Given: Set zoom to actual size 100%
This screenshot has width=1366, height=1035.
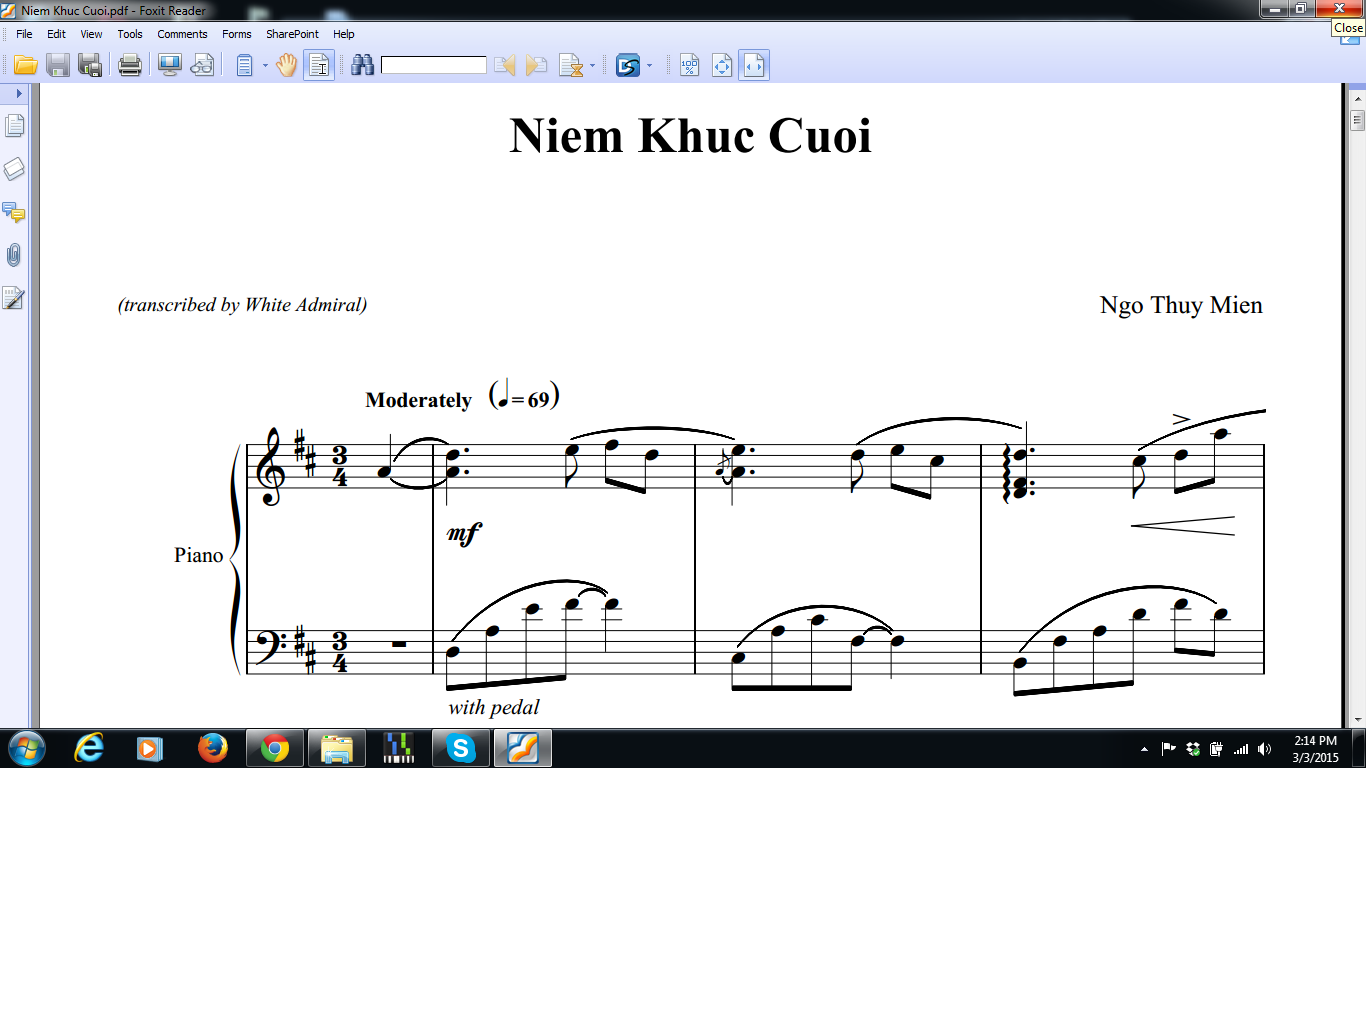Looking at the screenshot, I should (x=690, y=66).
